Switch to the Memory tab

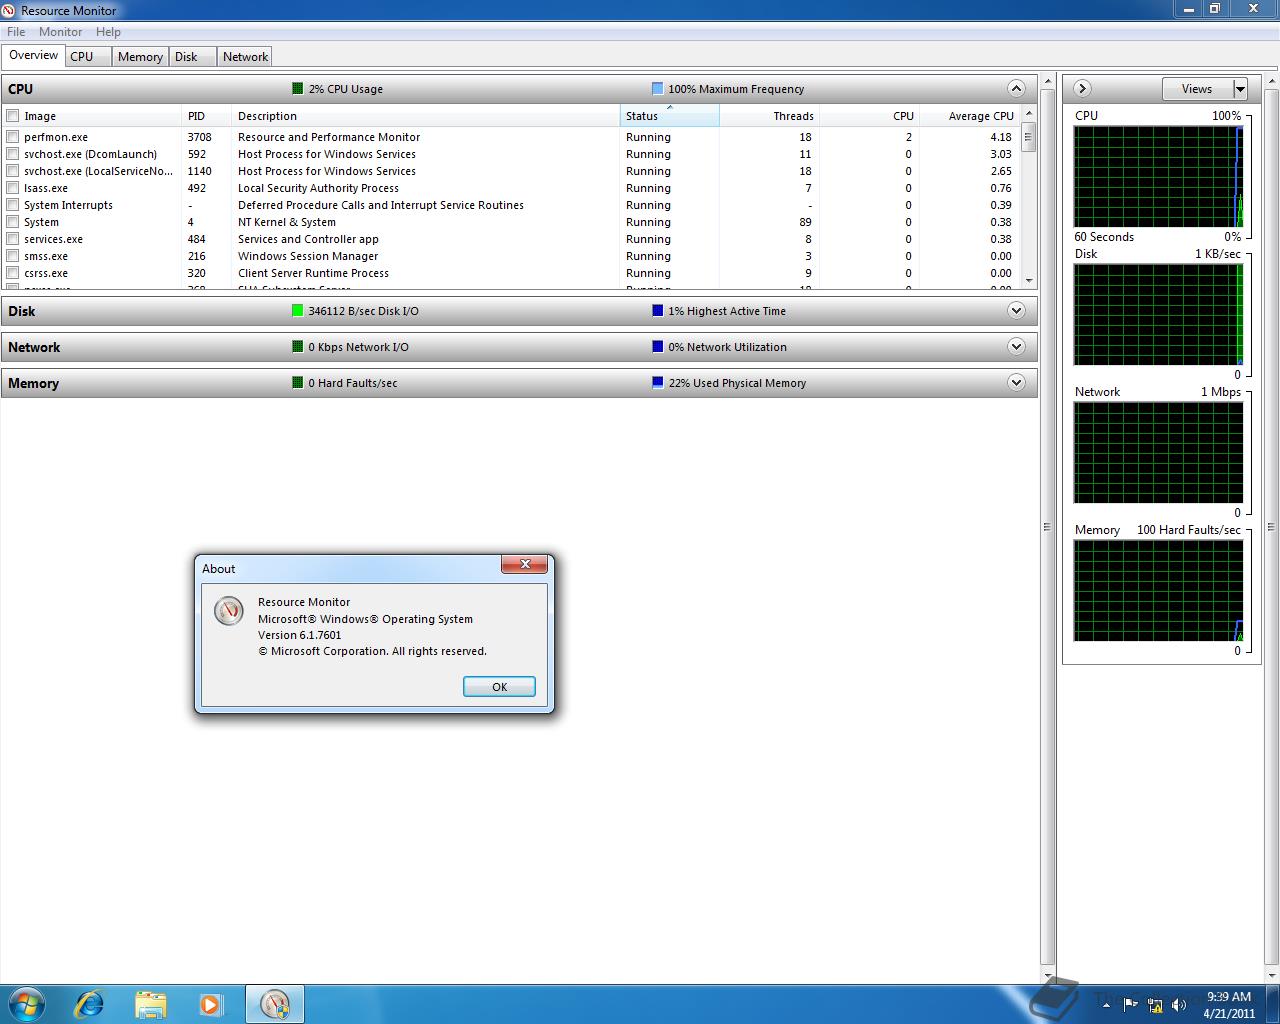(140, 57)
